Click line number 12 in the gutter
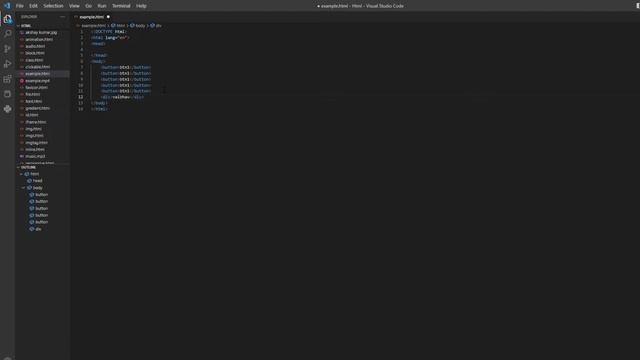Screen dimensions: 640x360 click(x=81, y=97)
